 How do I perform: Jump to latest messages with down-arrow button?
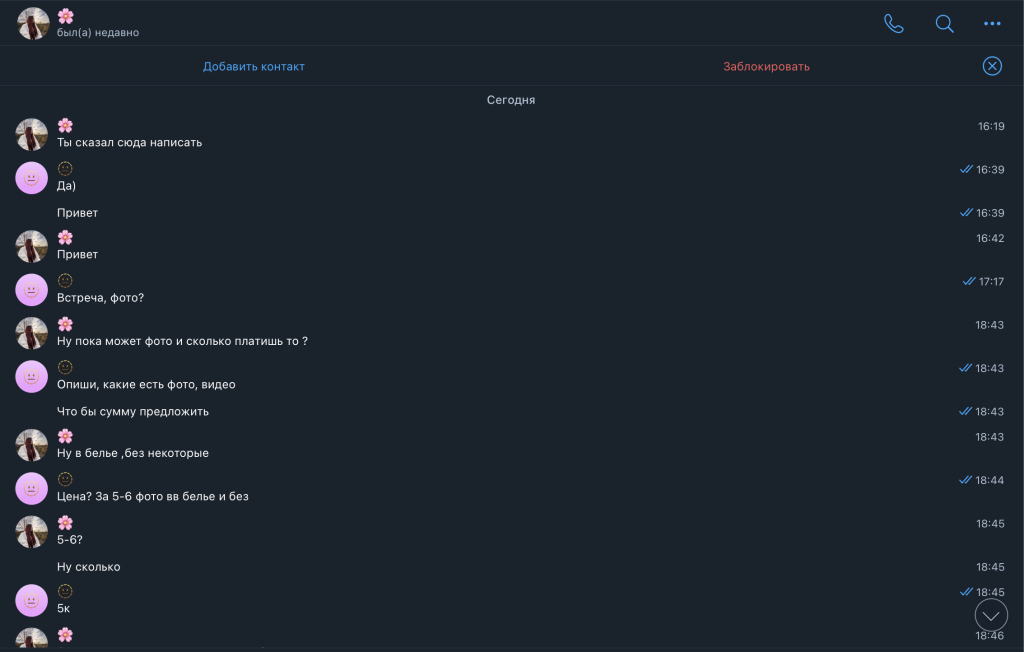pyautogui.click(x=991, y=614)
